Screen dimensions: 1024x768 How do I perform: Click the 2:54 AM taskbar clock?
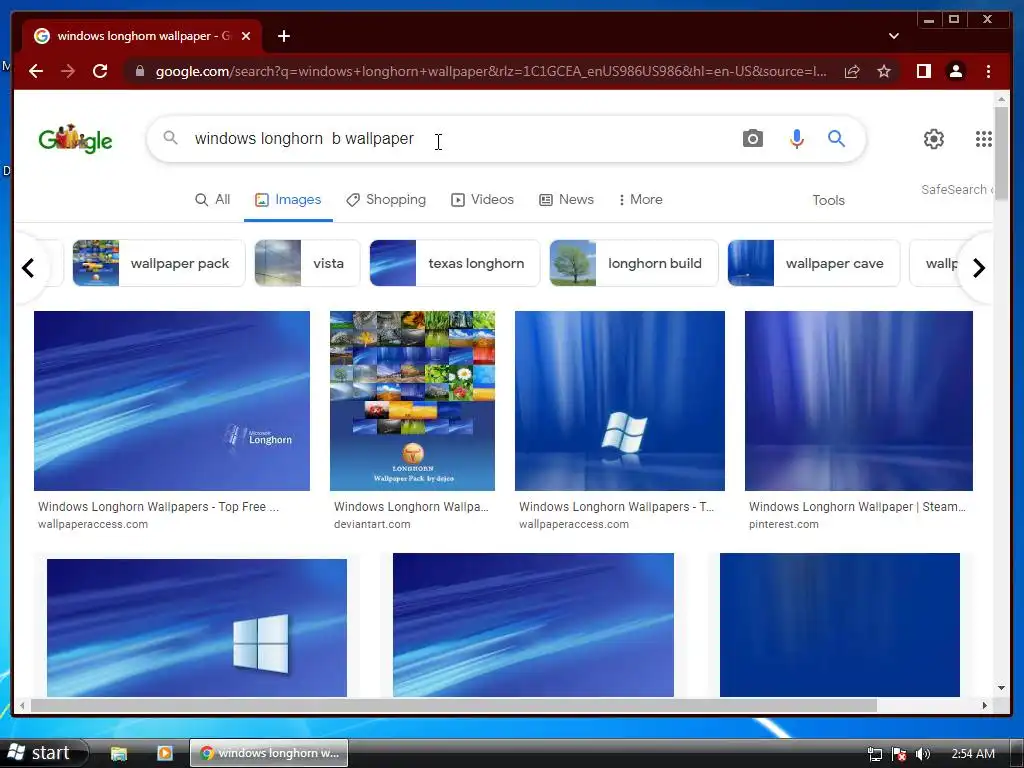click(x=973, y=754)
